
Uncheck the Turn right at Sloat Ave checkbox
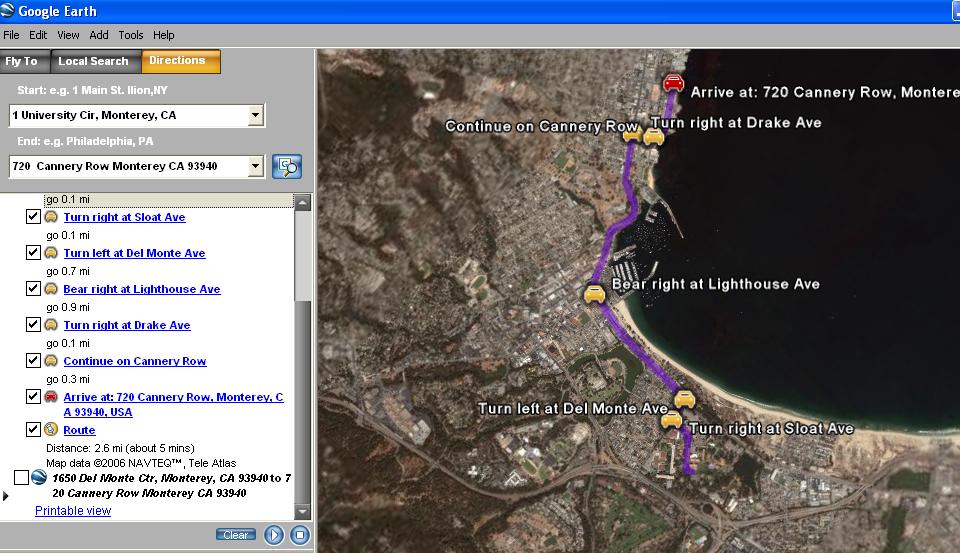(x=33, y=217)
